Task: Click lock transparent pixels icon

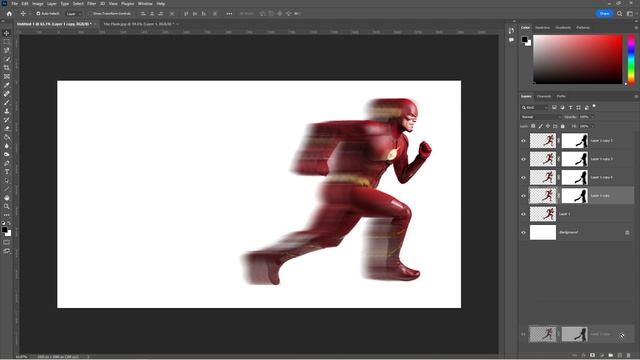Action: (x=533, y=126)
